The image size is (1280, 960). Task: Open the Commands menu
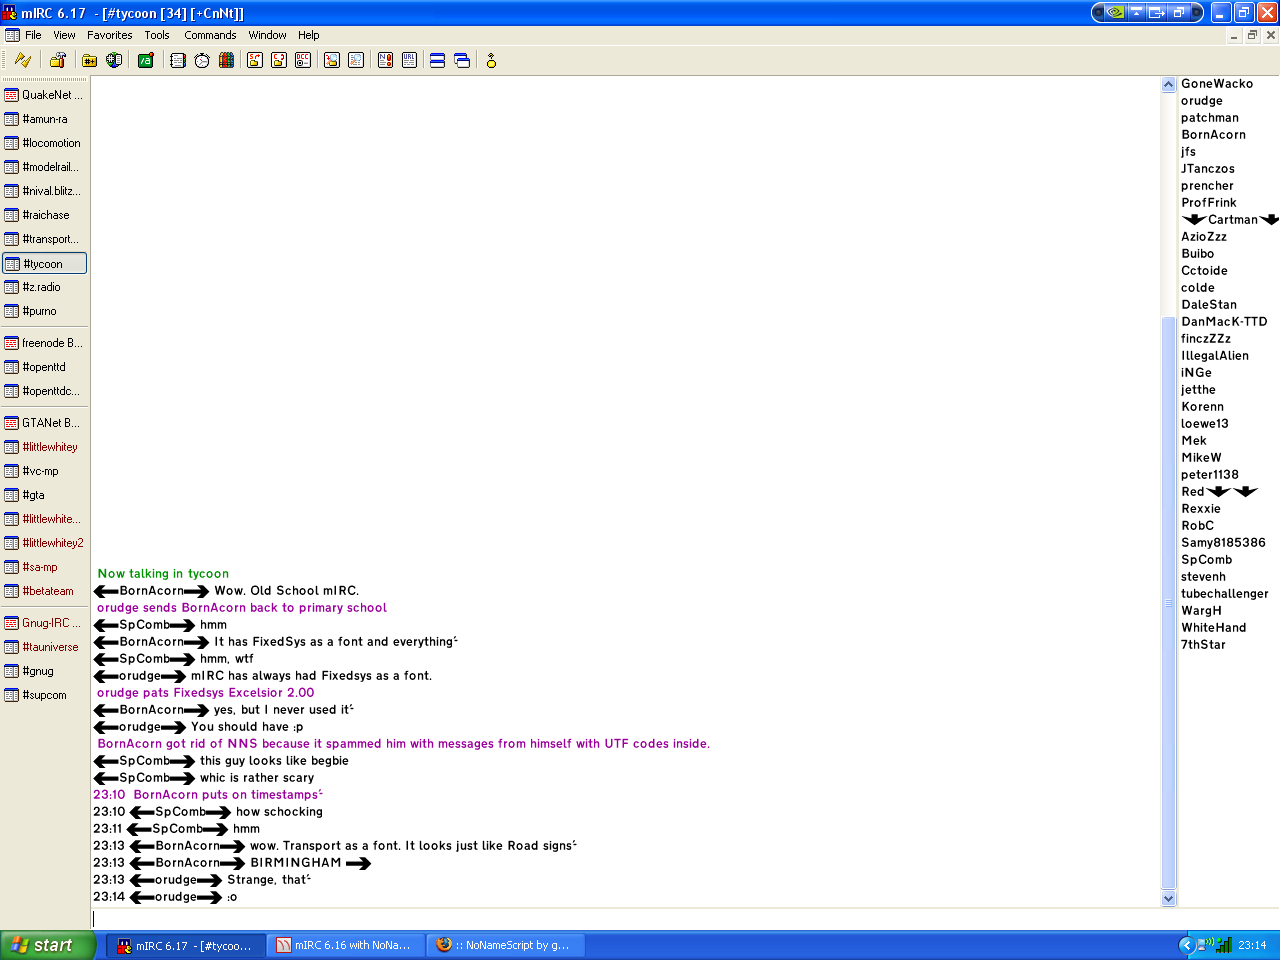click(x=210, y=35)
